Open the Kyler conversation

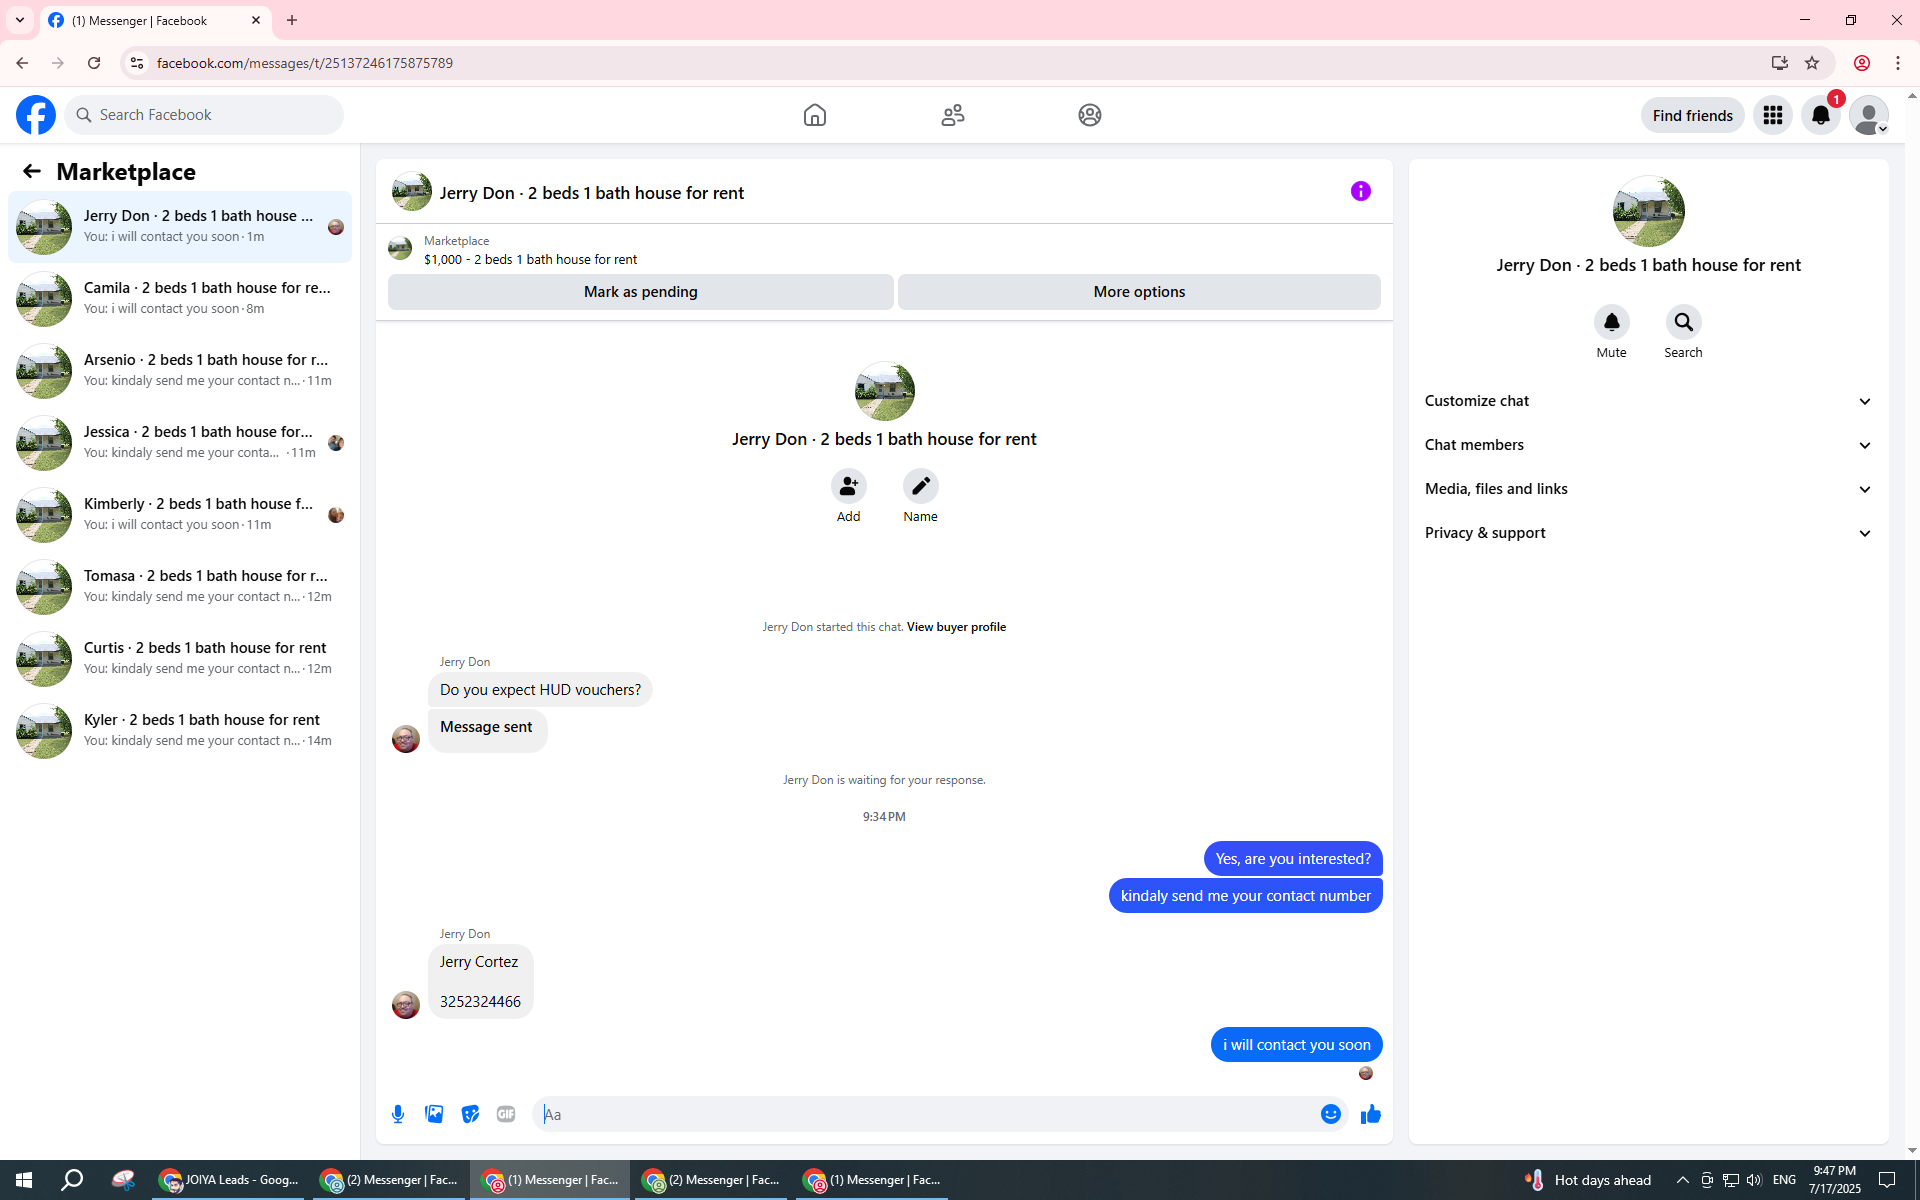pos(180,731)
